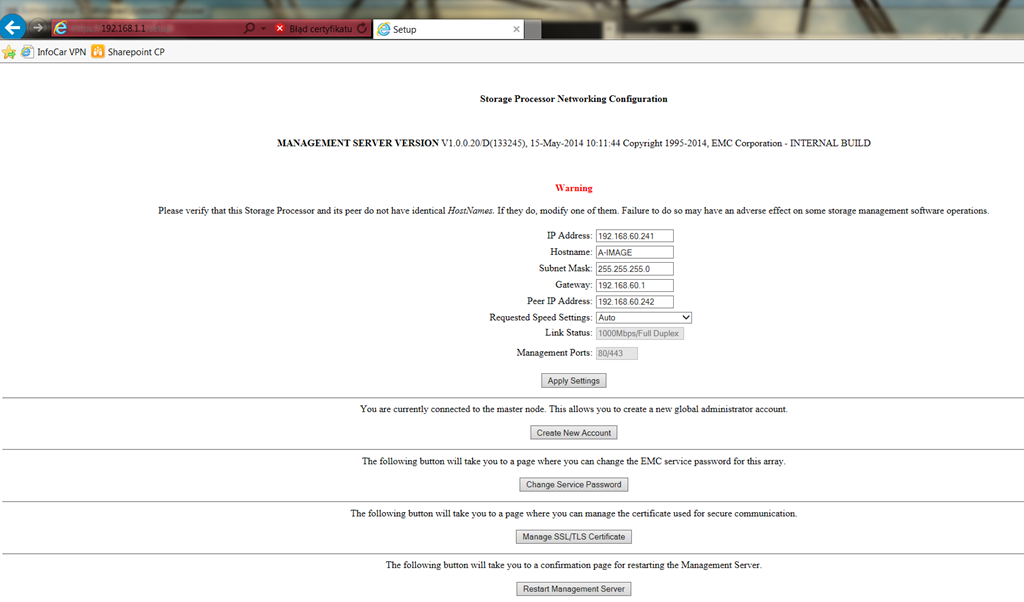
Task: Click the Internet Explorer icon in address bar
Action: tap(60, 29)
